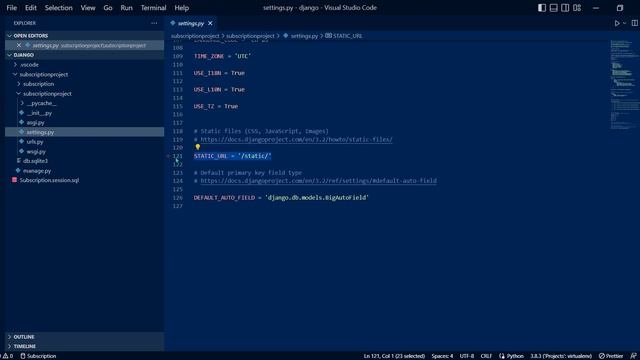
Task: Open wsgi.py file
Action: coord(36,151)
